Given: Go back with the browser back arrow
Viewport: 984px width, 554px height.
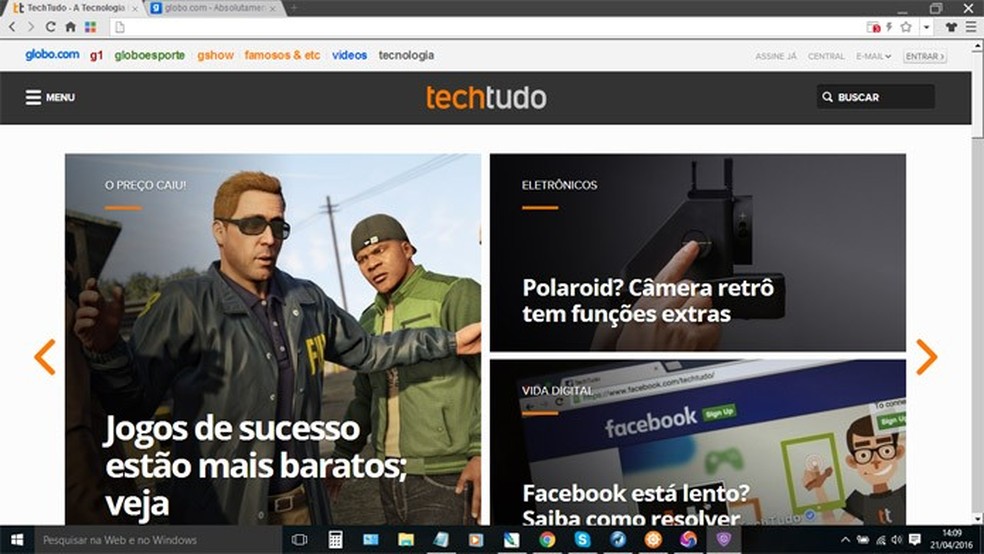Looking at the screenshot, I should [x=13, y=27].
